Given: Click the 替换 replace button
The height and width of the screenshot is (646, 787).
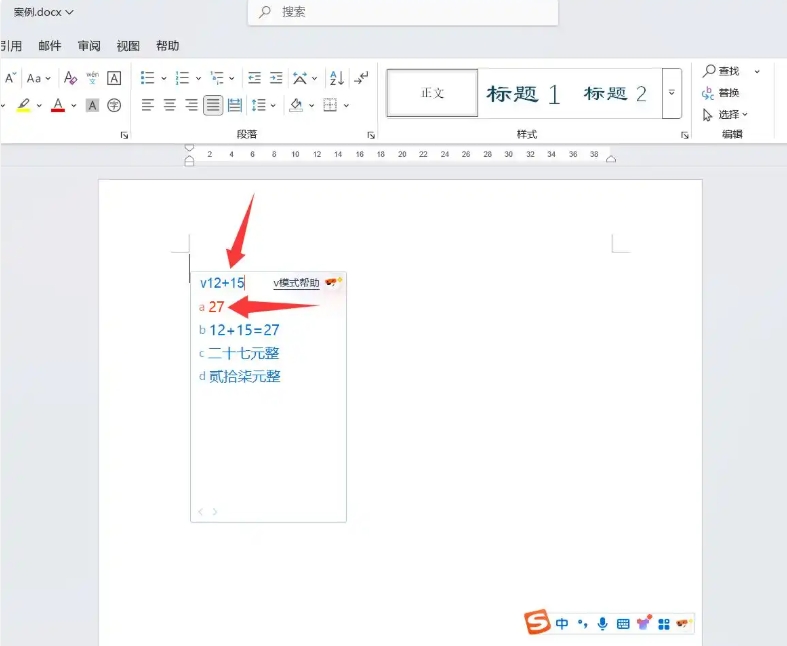Looking at the screenshot, I should 721,93.
